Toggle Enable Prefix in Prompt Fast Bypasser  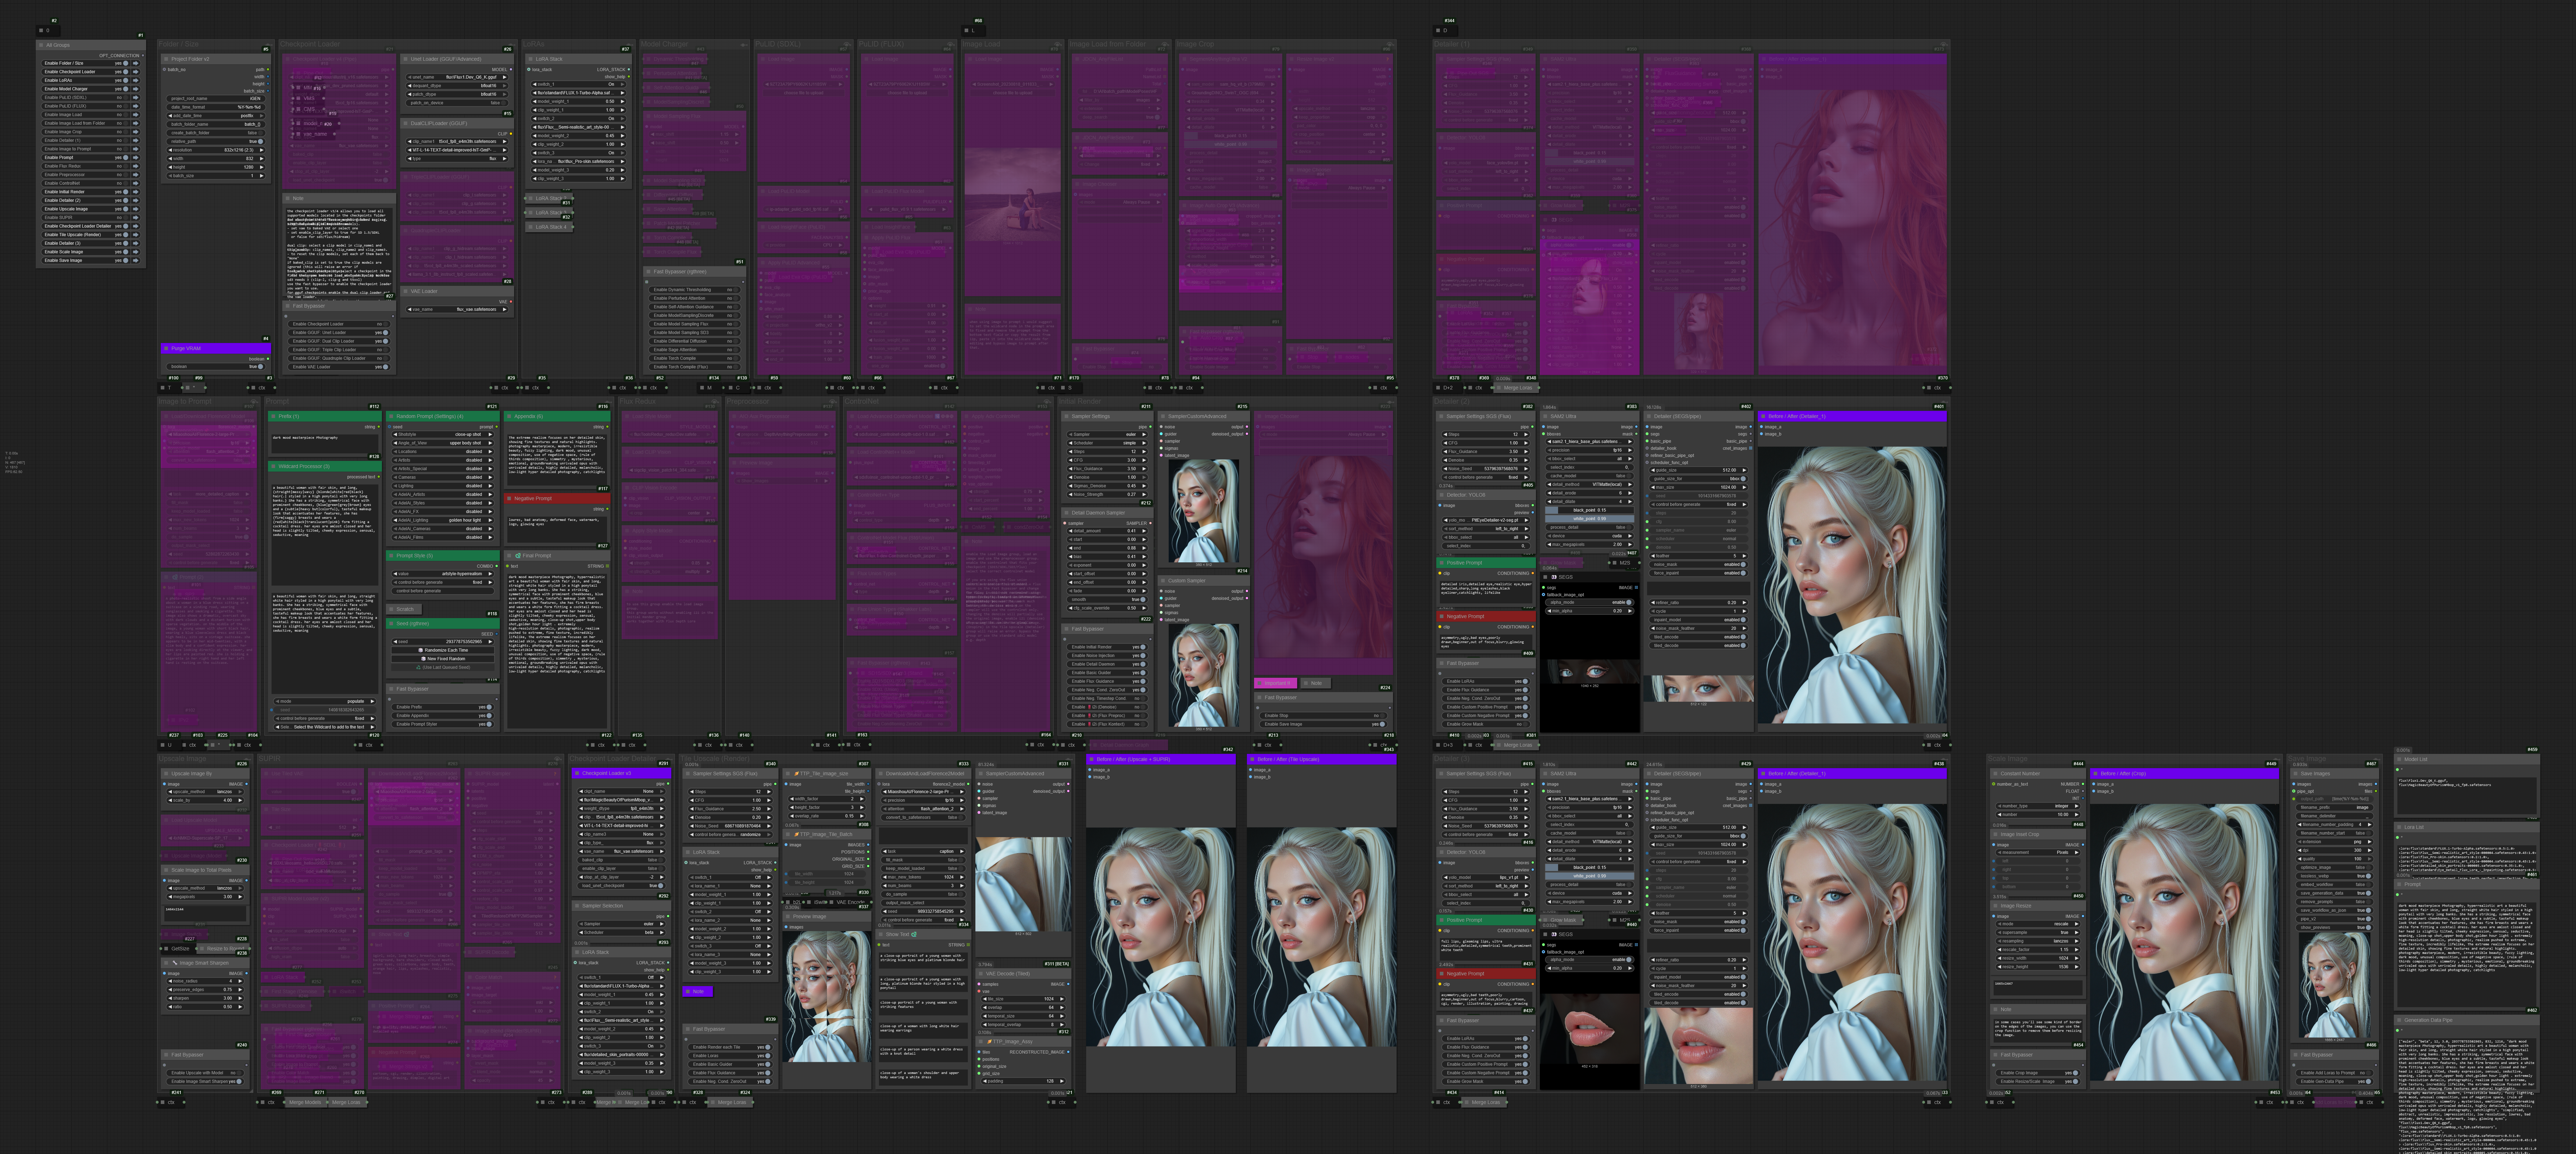point(489,707)
